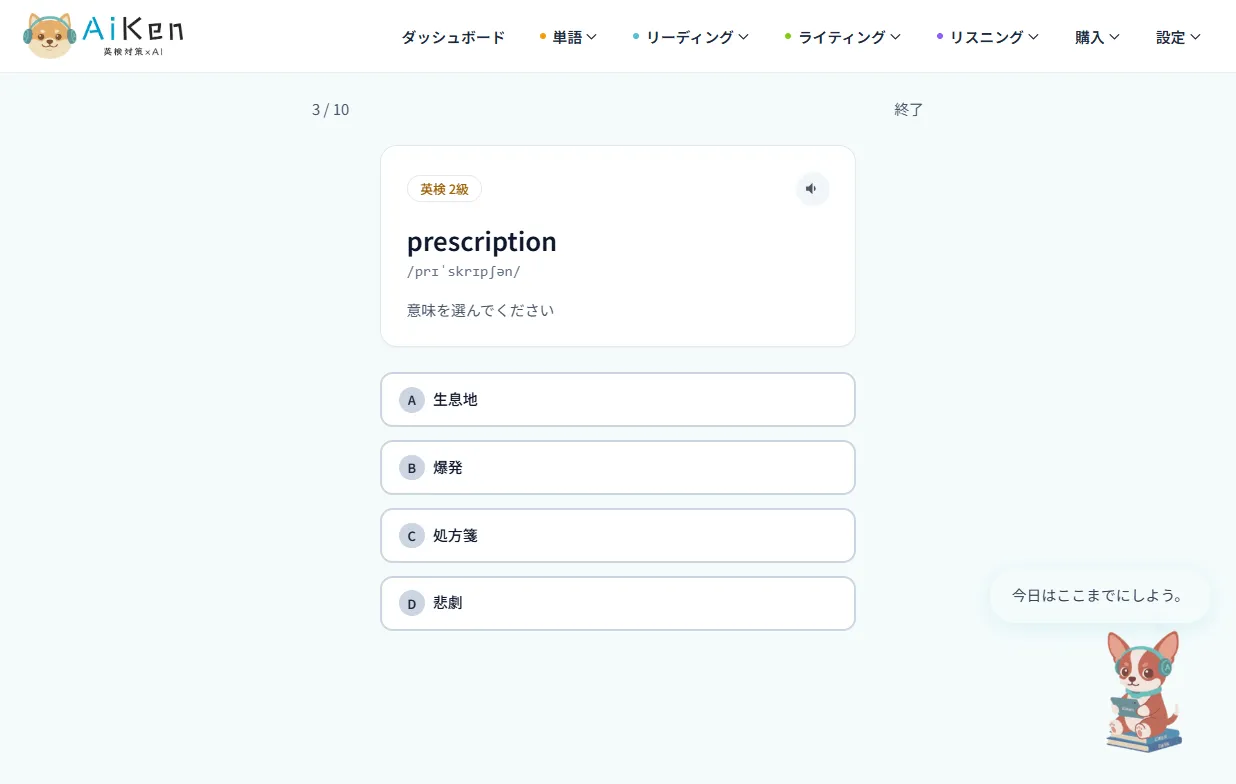Go to ダッシュボード in navigation
The image size is (1236, 784).
coord(453,37)
